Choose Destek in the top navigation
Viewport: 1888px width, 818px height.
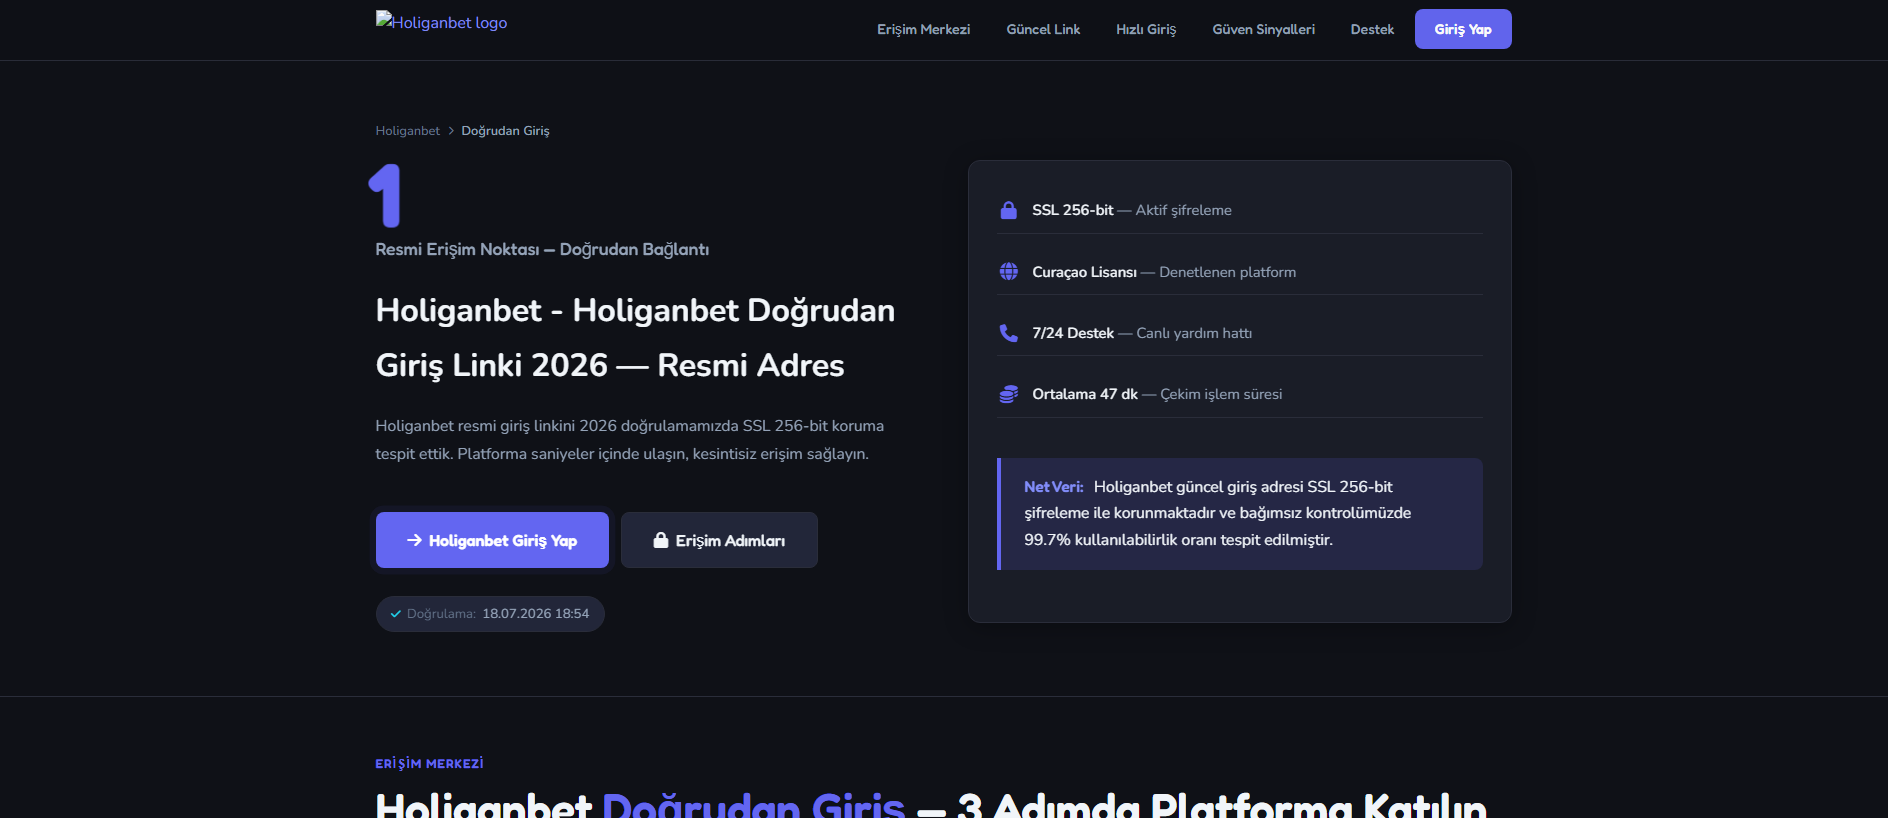click(x=1372, y=29)
